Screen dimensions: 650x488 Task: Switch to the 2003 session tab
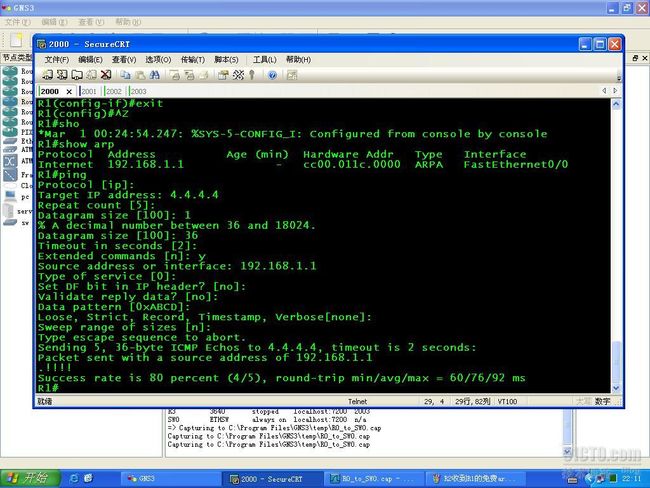point(138,91)
